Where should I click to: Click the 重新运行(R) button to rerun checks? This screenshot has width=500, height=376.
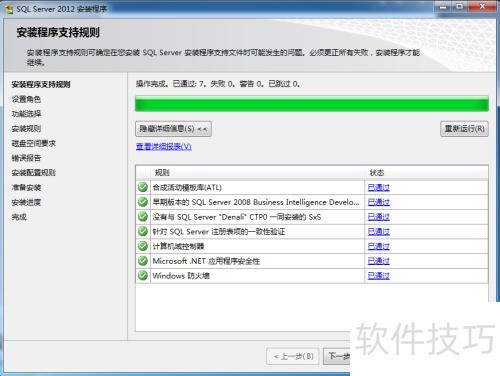(464, 129)
